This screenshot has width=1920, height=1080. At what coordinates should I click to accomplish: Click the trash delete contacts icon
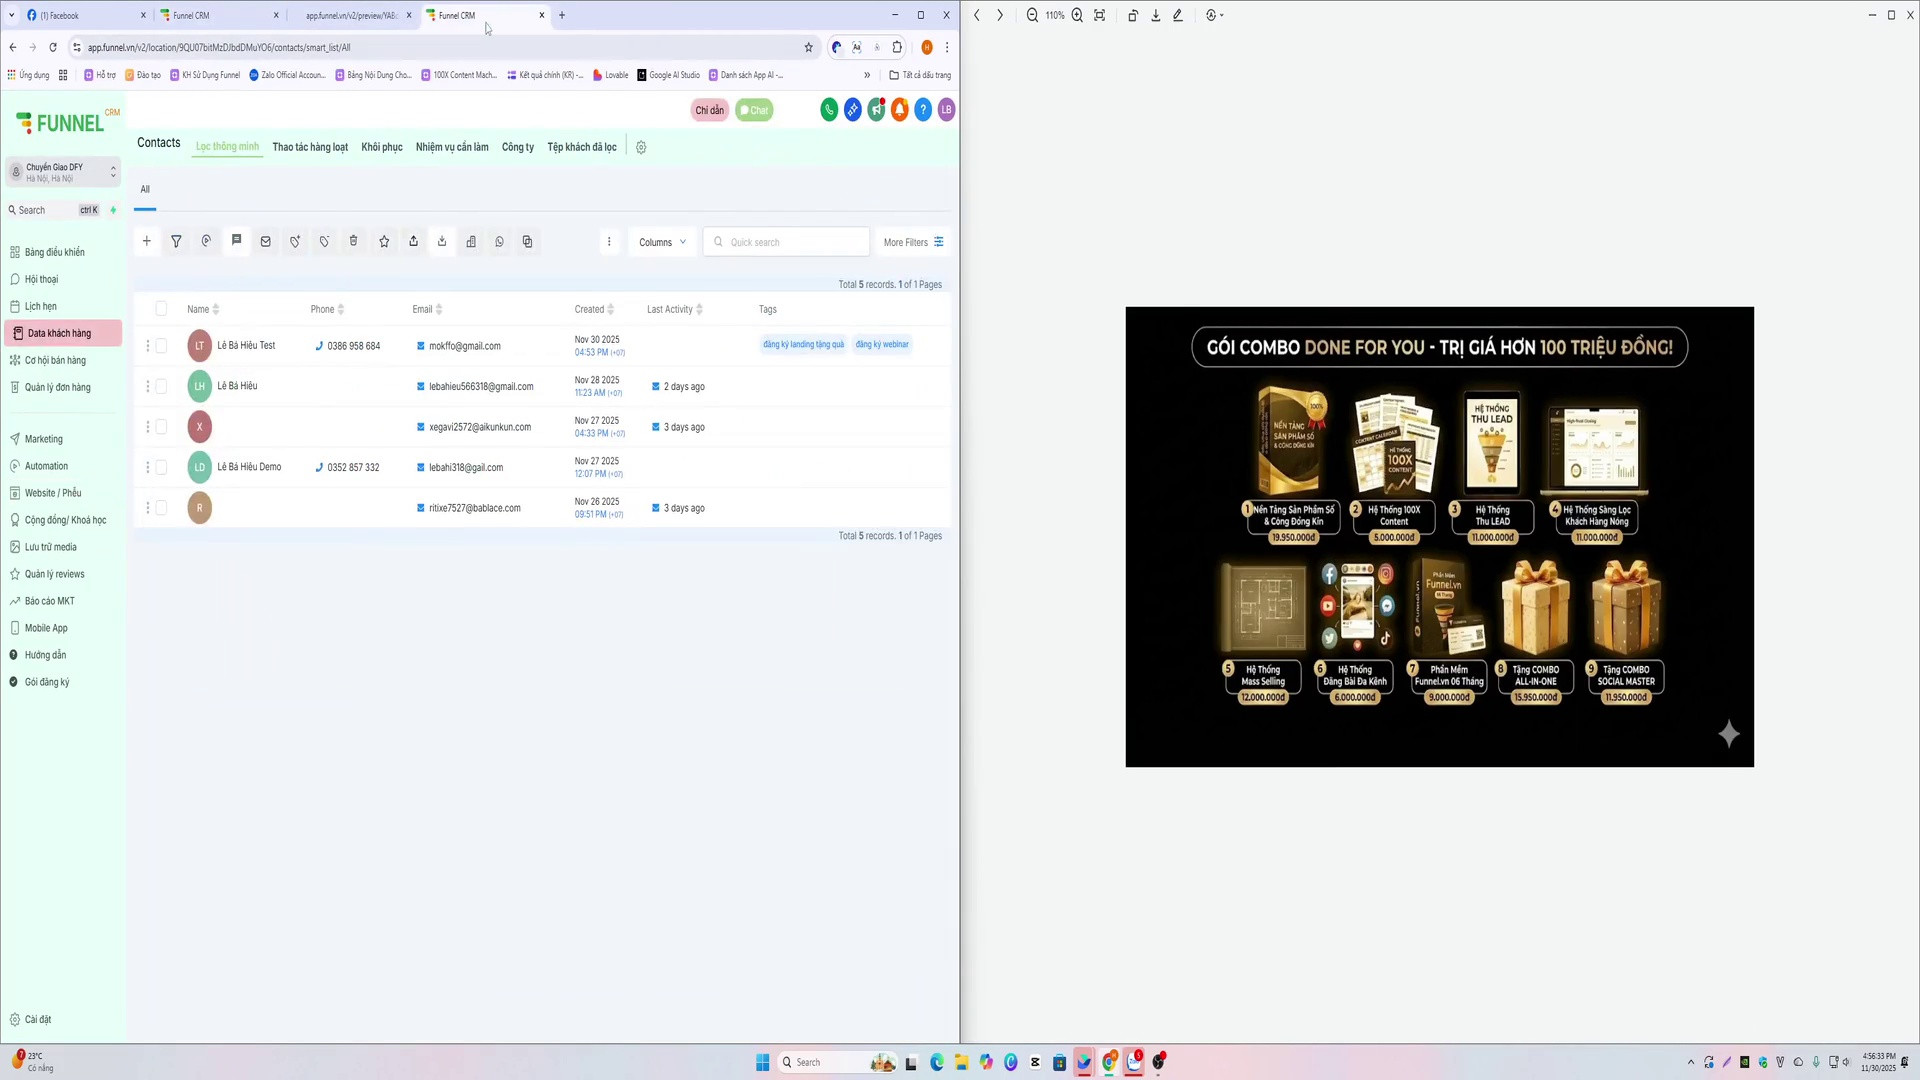353,241
